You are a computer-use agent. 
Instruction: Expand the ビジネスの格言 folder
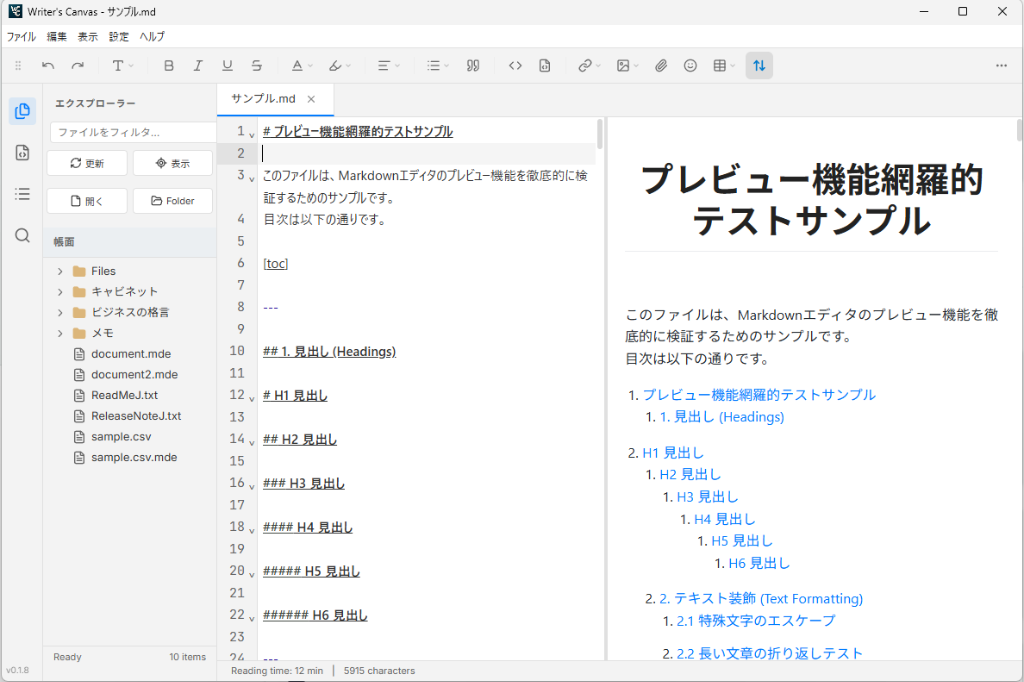[x=60, y=312]
